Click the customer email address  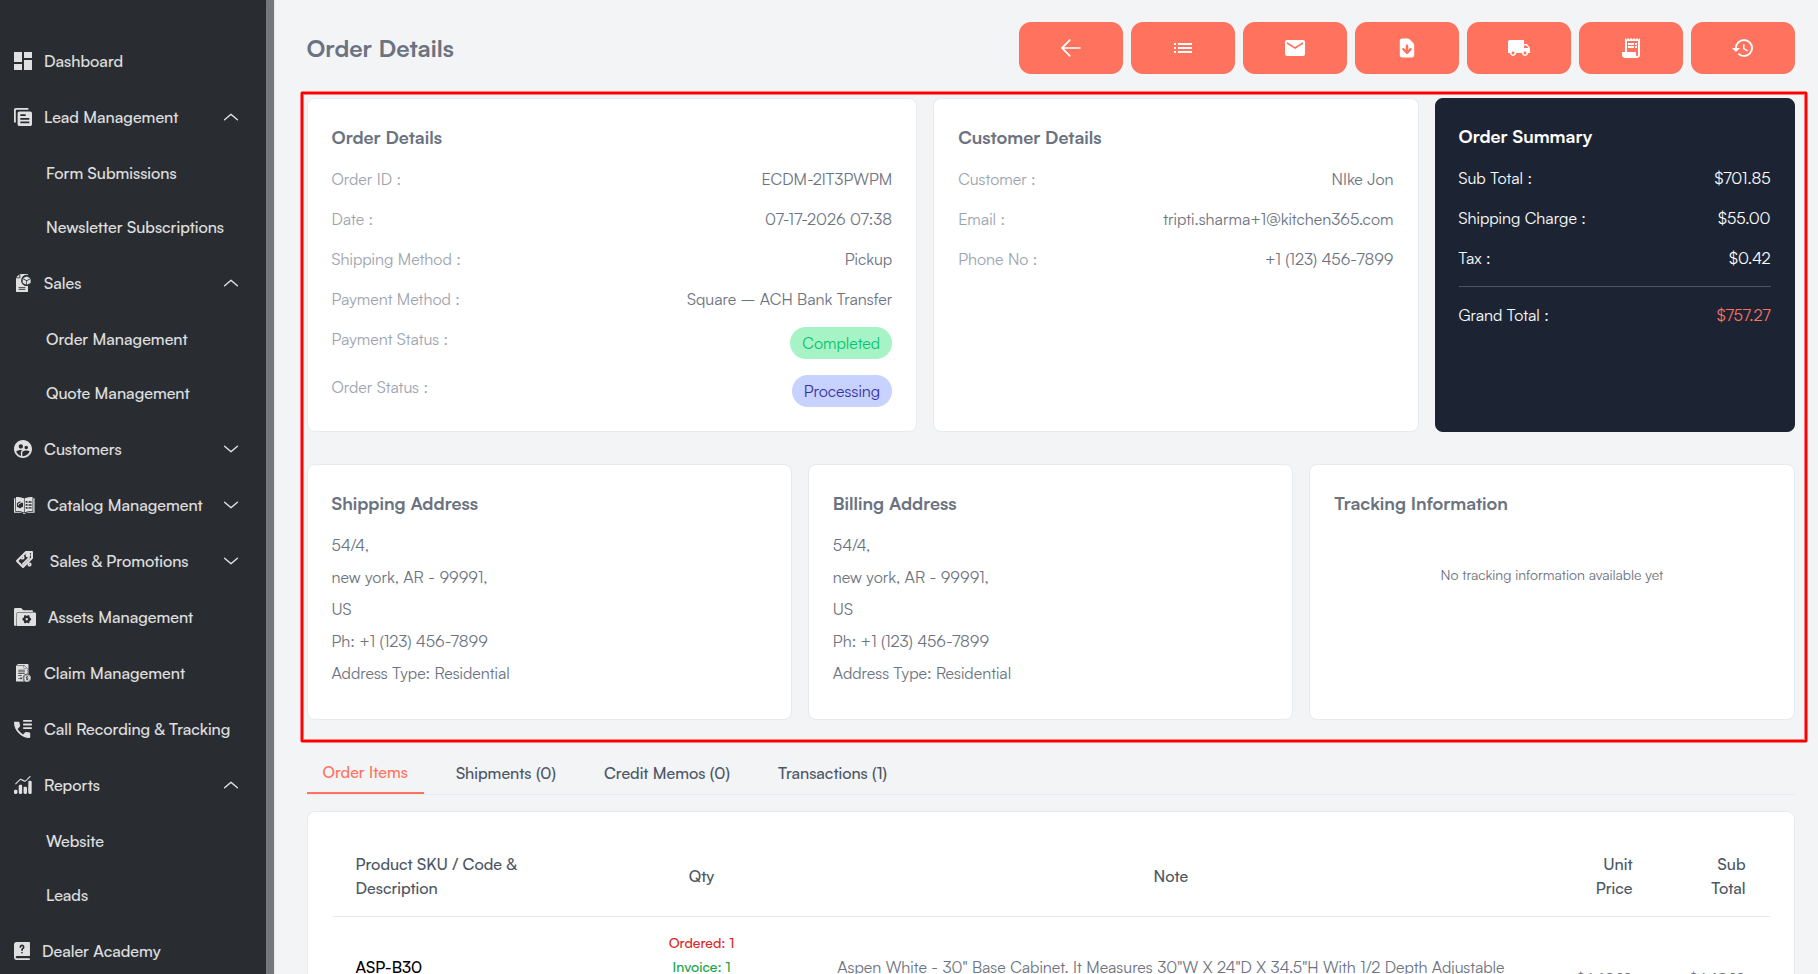pyautogui.click(x=1278, y=219)
